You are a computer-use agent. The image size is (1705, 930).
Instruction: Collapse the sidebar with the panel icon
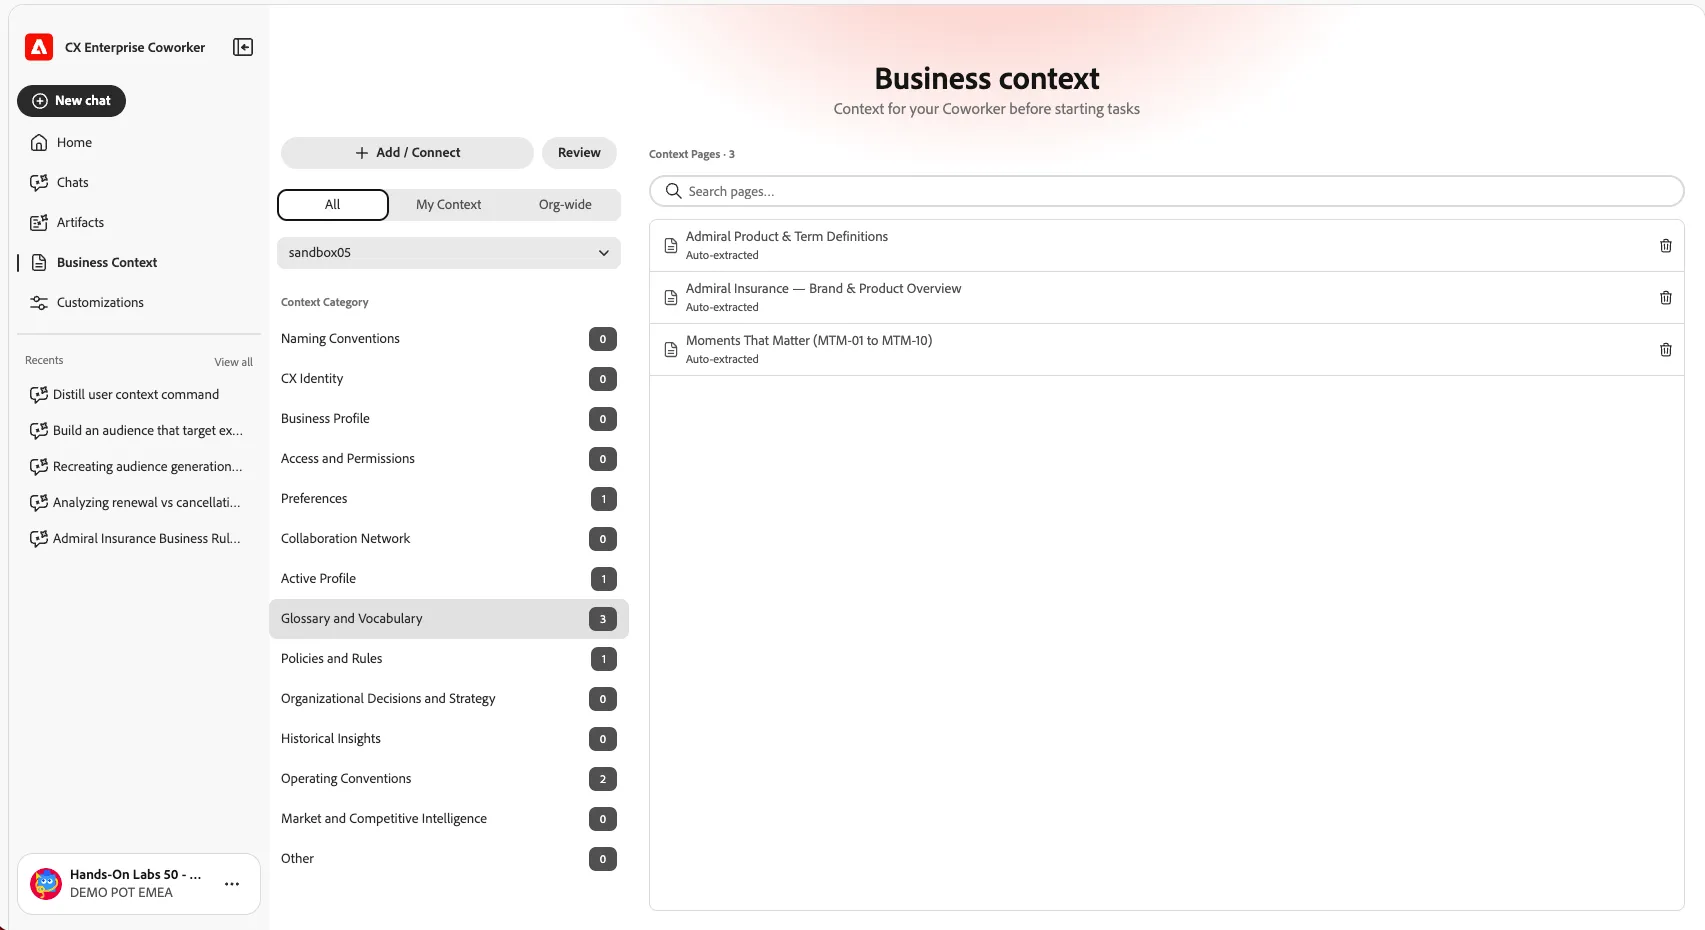coord(243,47)
